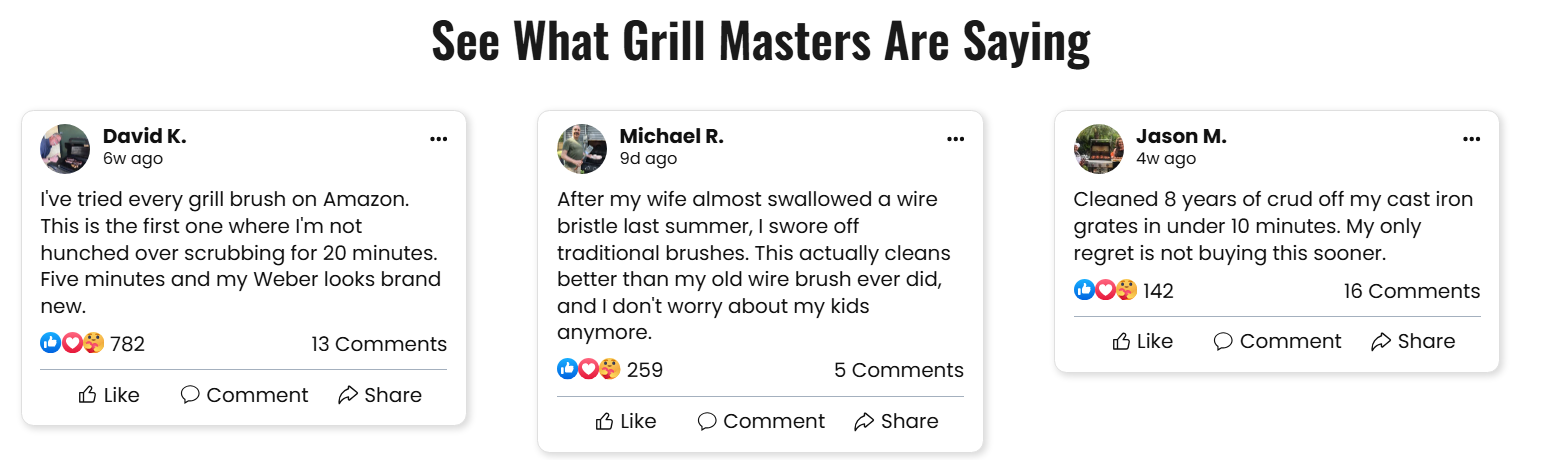Screen dimensions: 1559x460
Task: Open the three-dot menu on Michael R.'s post
Action: click(x=955, y=139)
